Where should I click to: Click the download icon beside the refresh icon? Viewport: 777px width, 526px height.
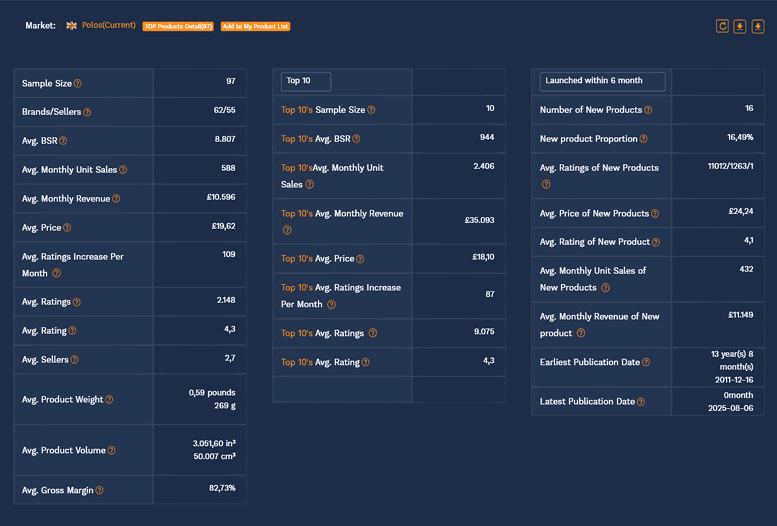point(740,26)
